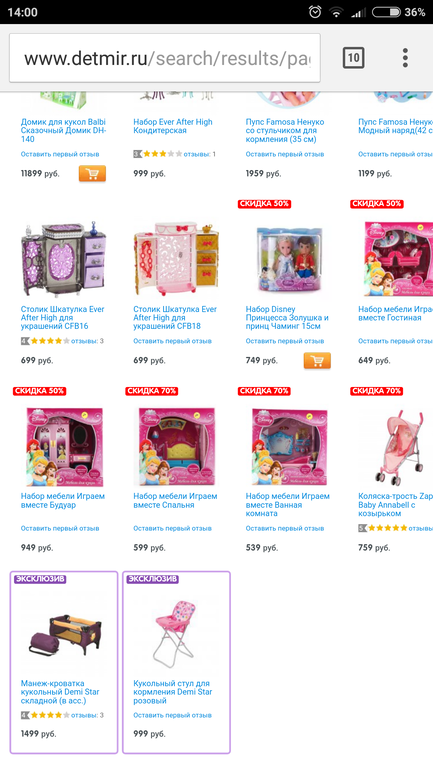Viewport: 433px width, 770px height.
Task: Leave first review for Кукольный стул Demi Star
Action: click(172, 715)
